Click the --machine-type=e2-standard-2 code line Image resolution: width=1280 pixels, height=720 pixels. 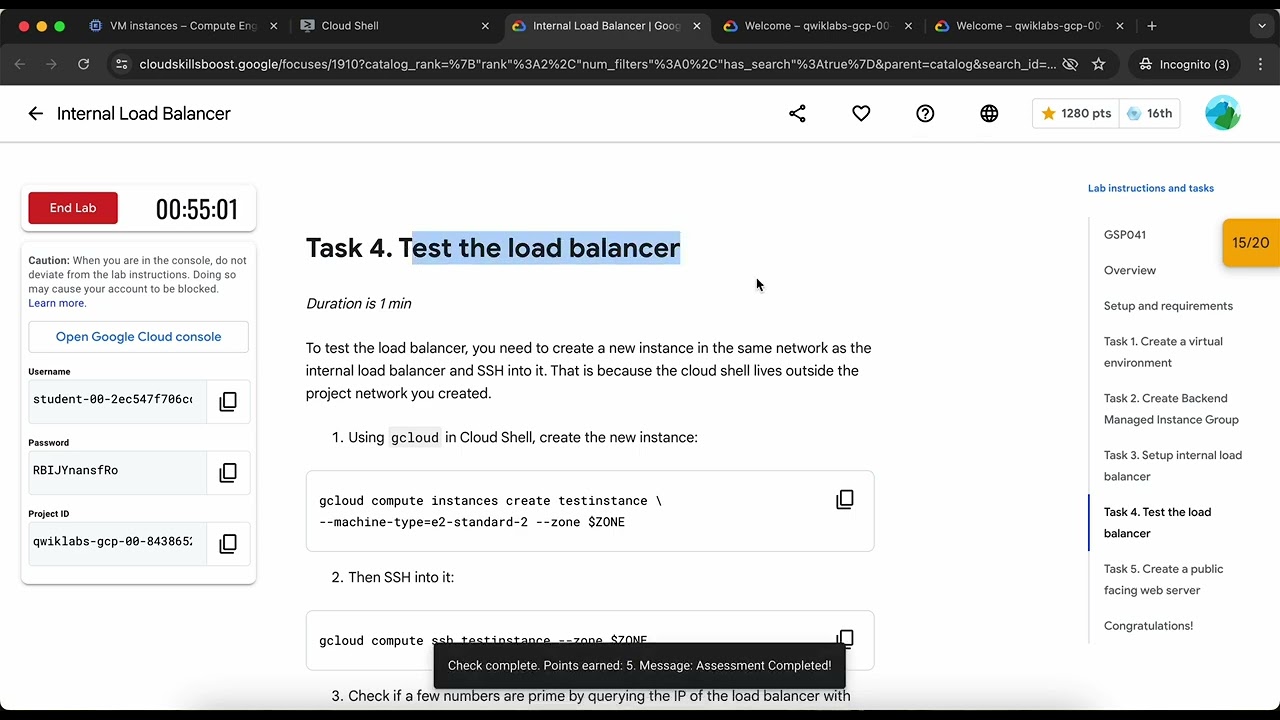click(472, 522)
